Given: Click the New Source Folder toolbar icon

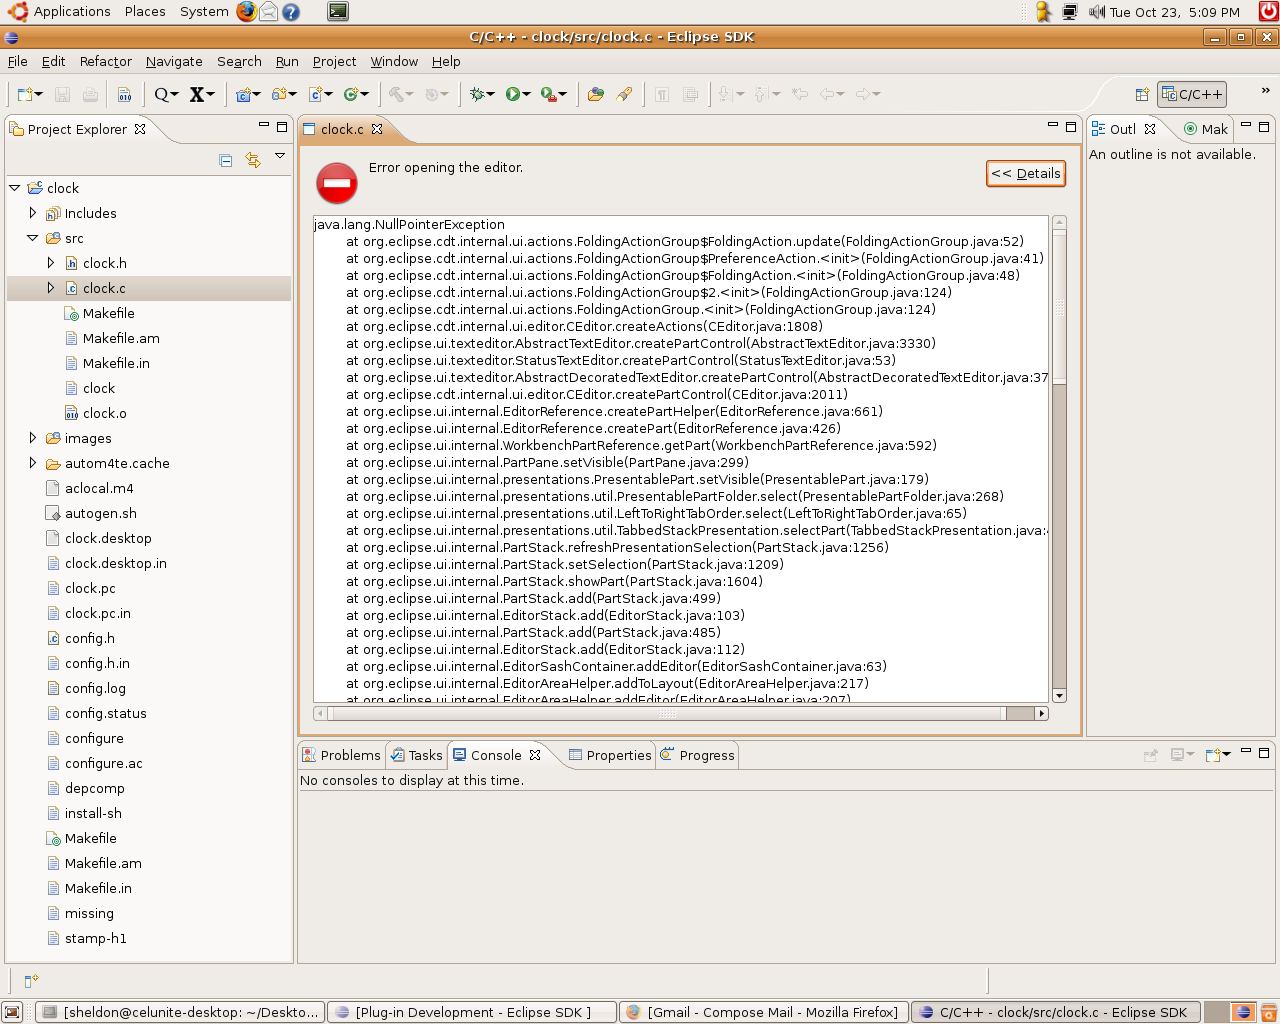Looking at the screenshot, I should click(280, 94).
